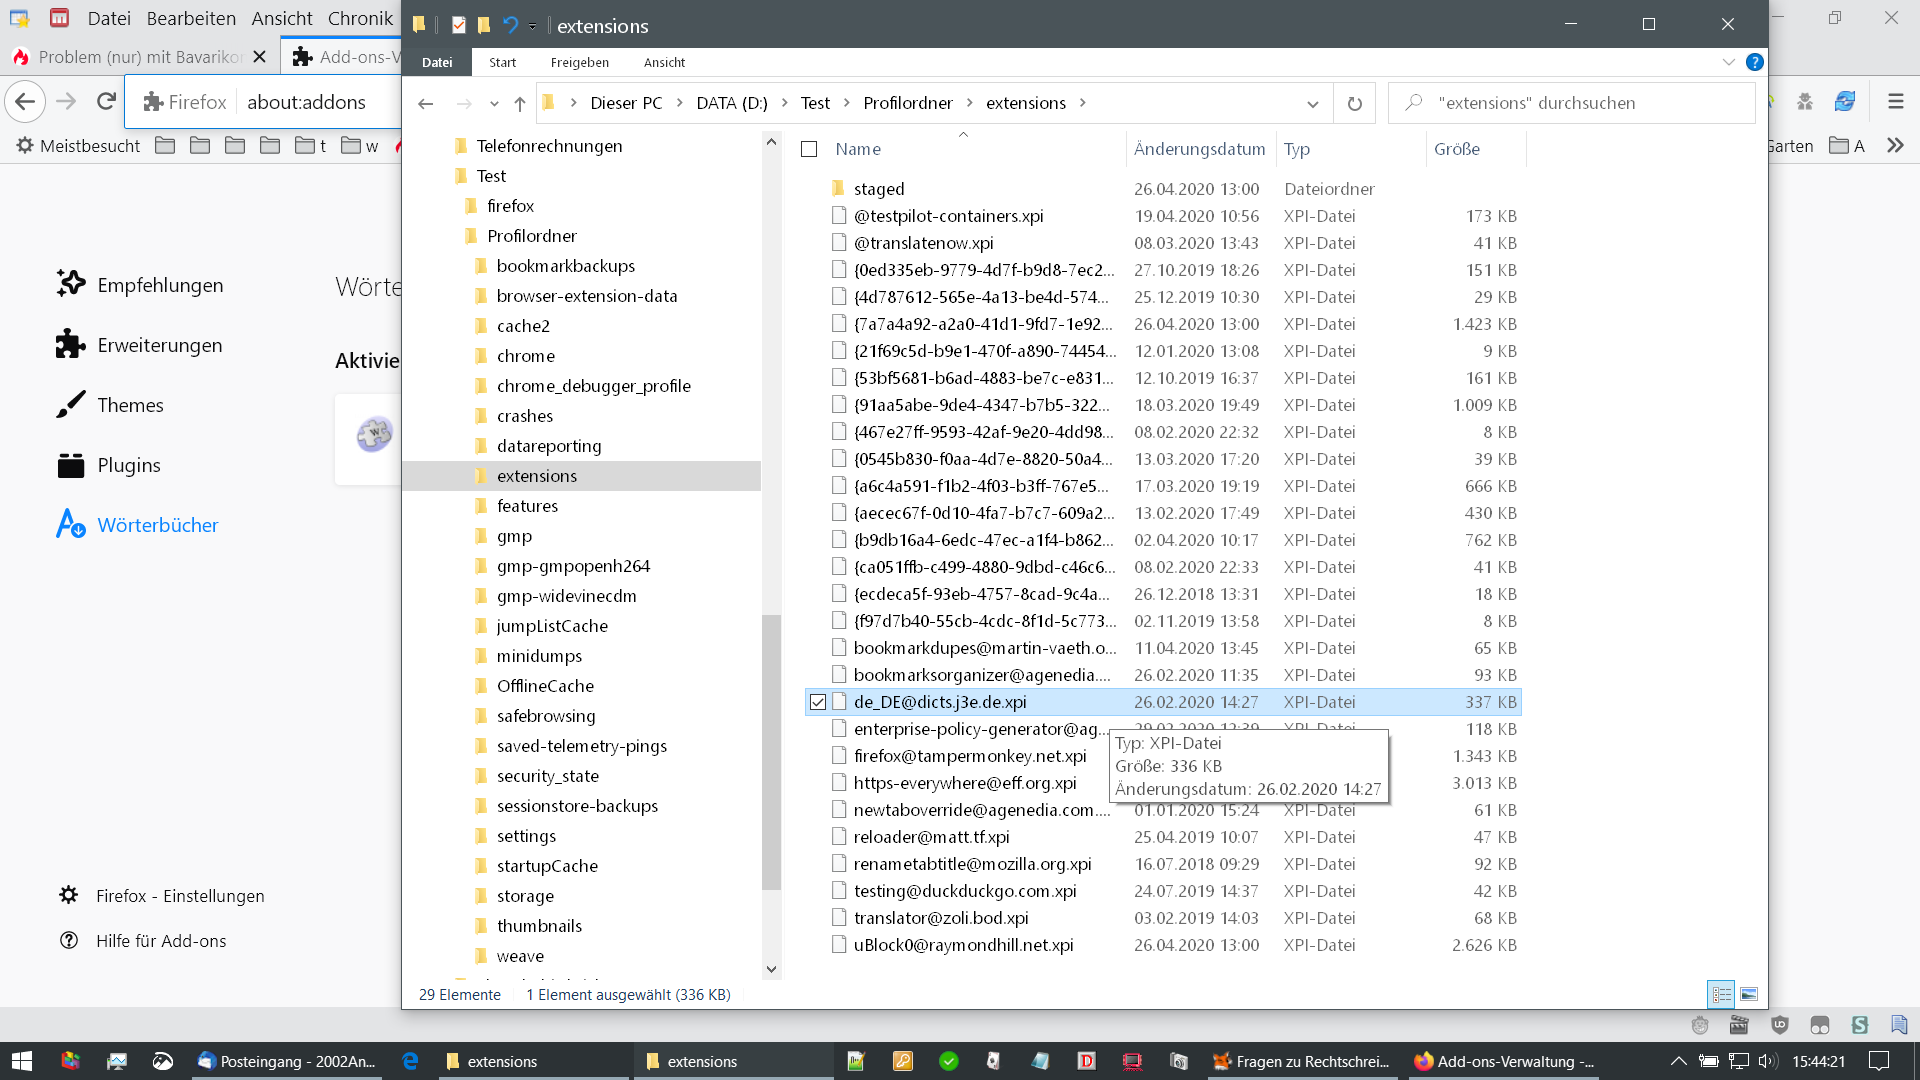Open Windows Start menu

pos(22,1061)
